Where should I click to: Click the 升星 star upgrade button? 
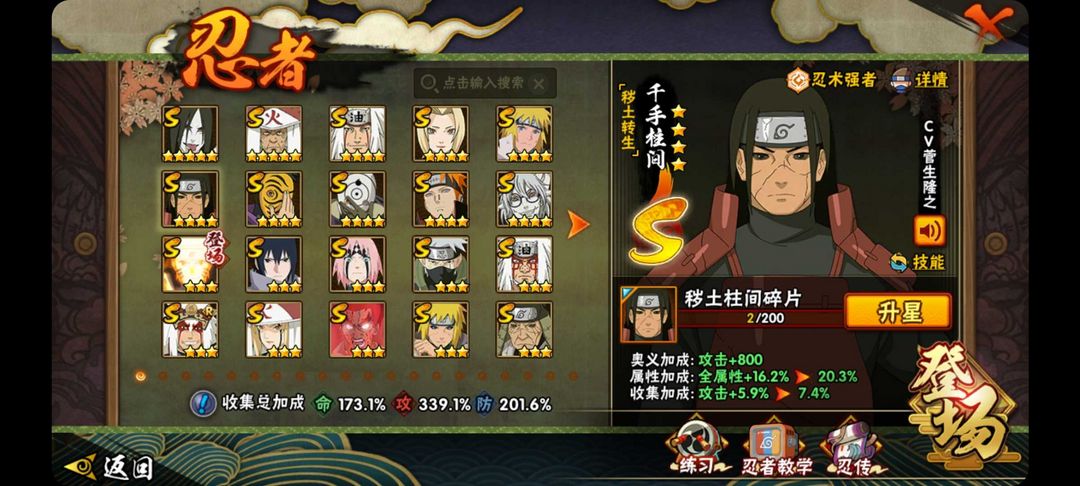pyautogui.click(x=897, y=311)
